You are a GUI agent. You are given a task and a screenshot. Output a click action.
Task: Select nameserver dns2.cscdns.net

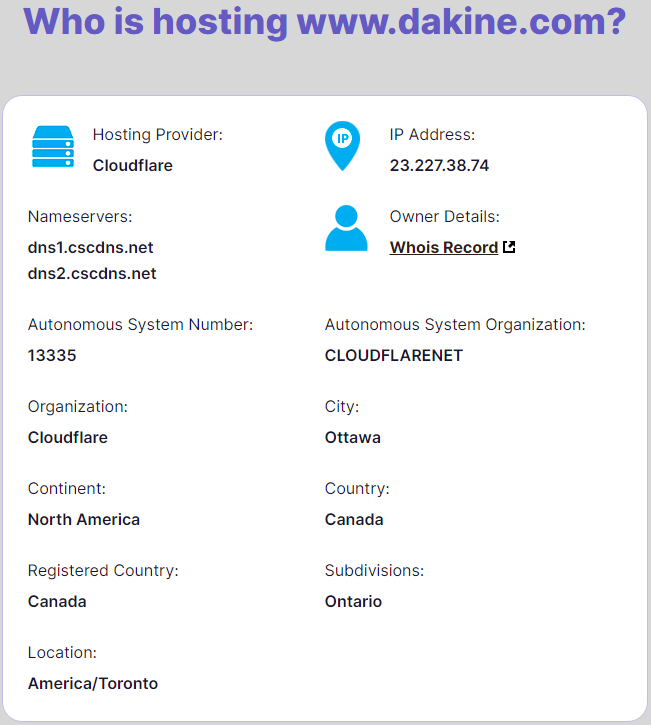coord(92,273)
